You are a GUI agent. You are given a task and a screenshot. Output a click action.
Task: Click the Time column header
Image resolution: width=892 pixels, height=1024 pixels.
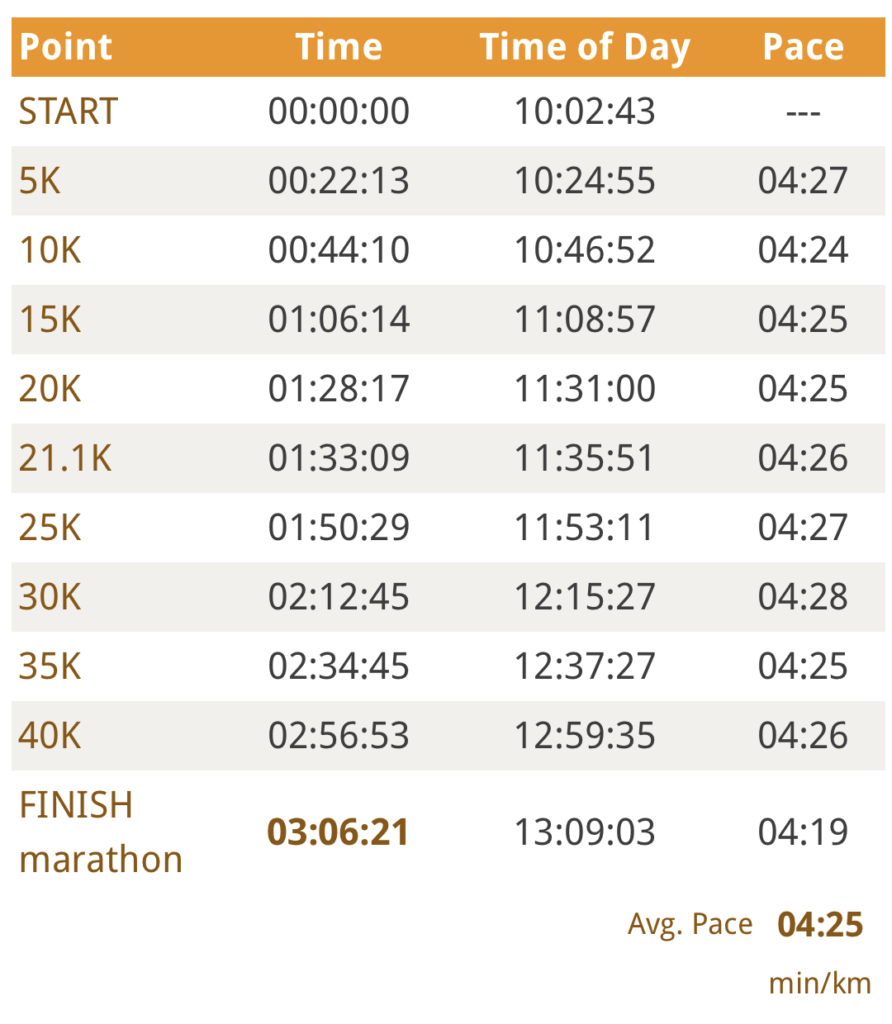pos(338,47)
